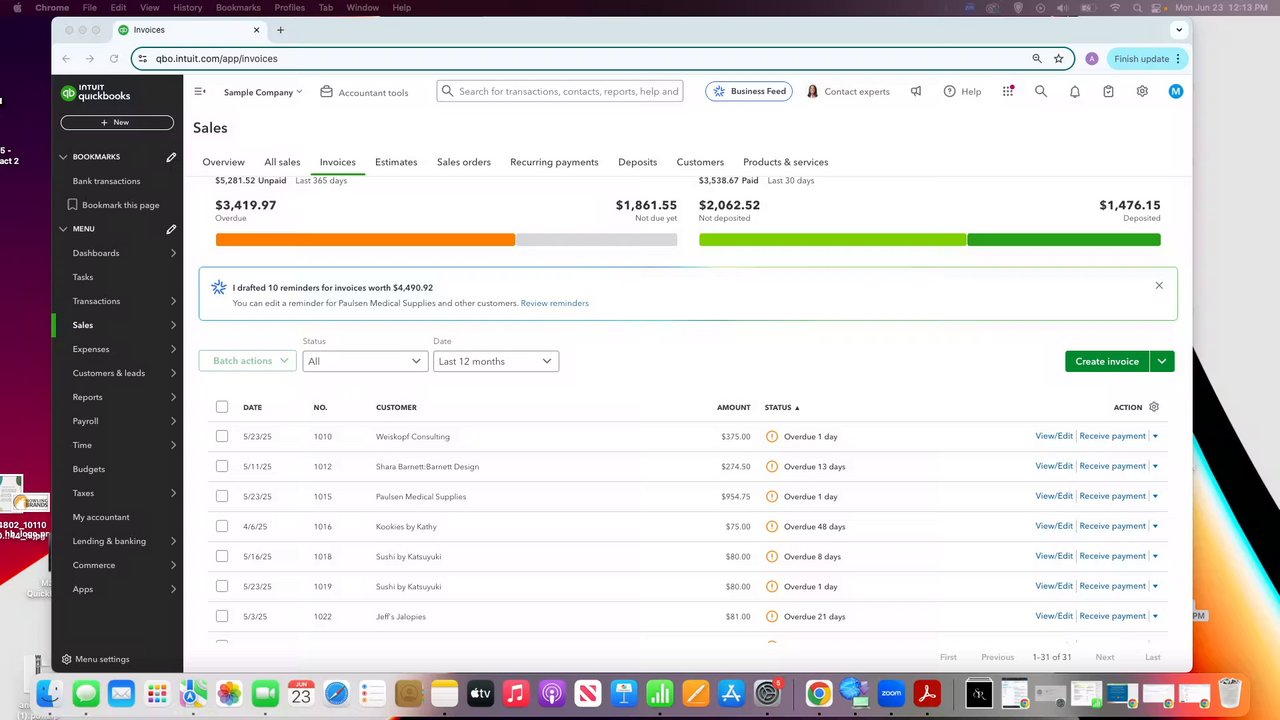This screenshot has width=1280, height=720.
Task: Open the Customers tab
Action: tap(700, 162)
